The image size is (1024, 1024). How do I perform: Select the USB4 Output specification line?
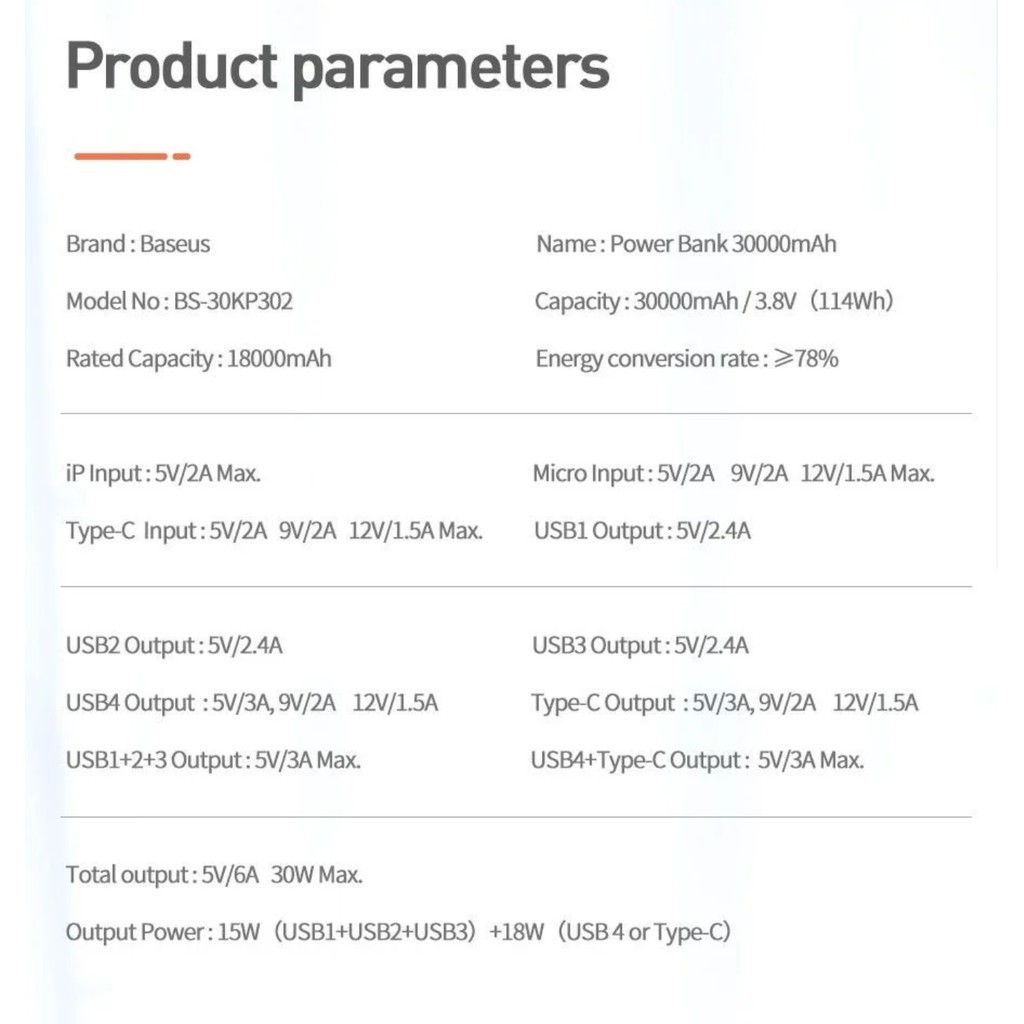click(x=252, y=703)
